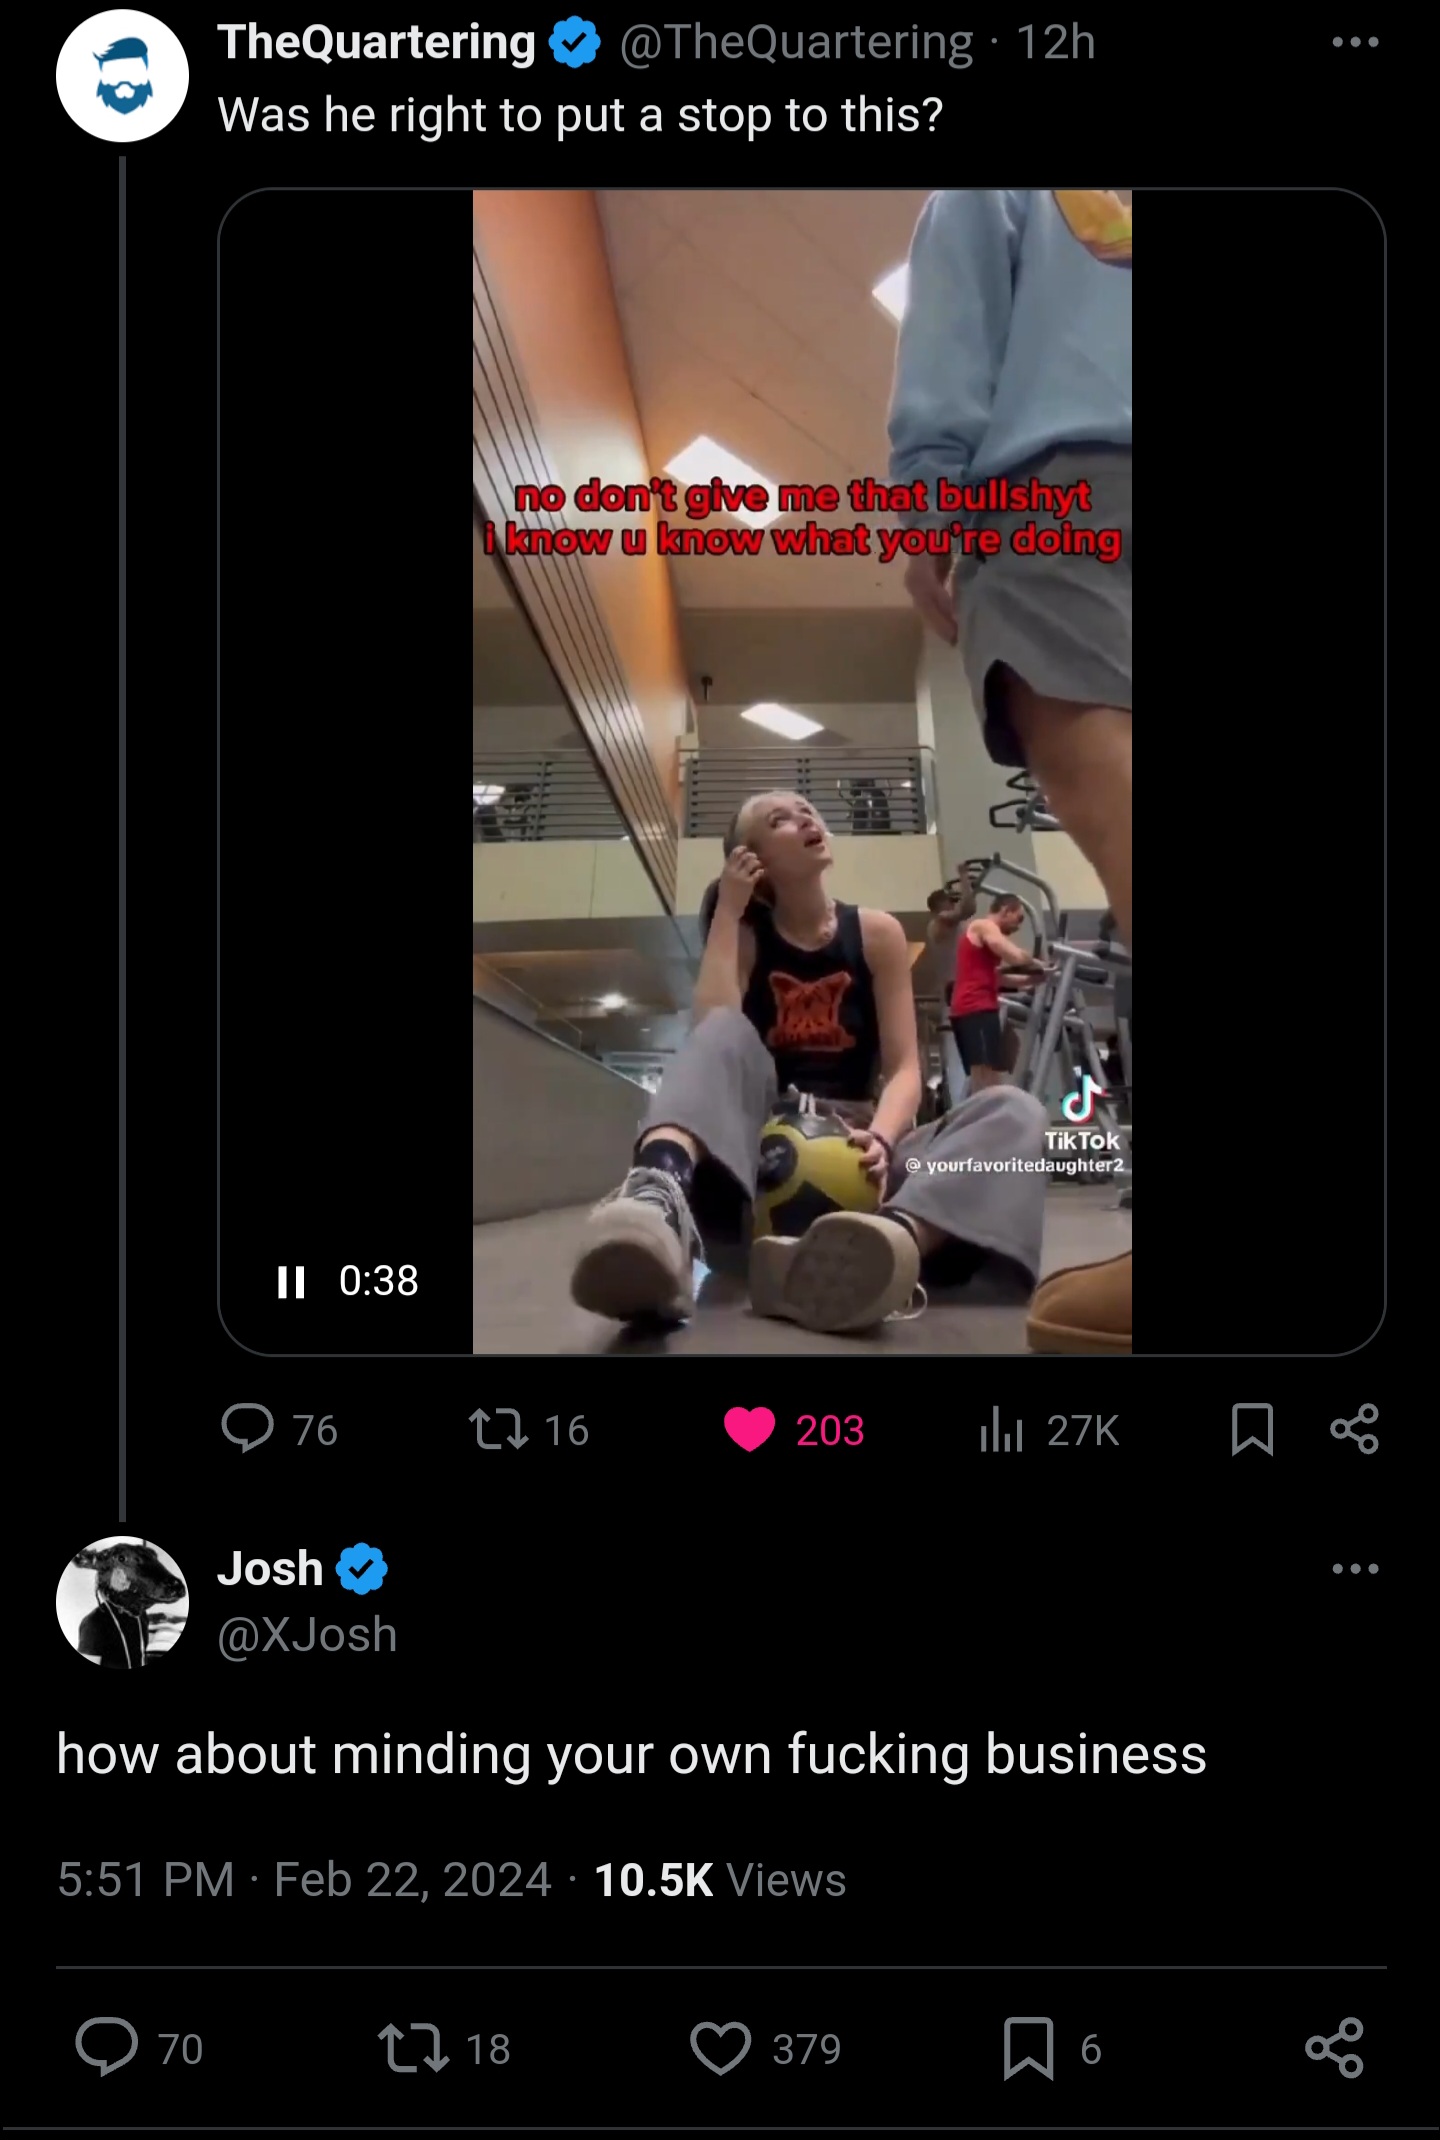Bookmark TheQuartering's post

click(x=1252, y=1428)
